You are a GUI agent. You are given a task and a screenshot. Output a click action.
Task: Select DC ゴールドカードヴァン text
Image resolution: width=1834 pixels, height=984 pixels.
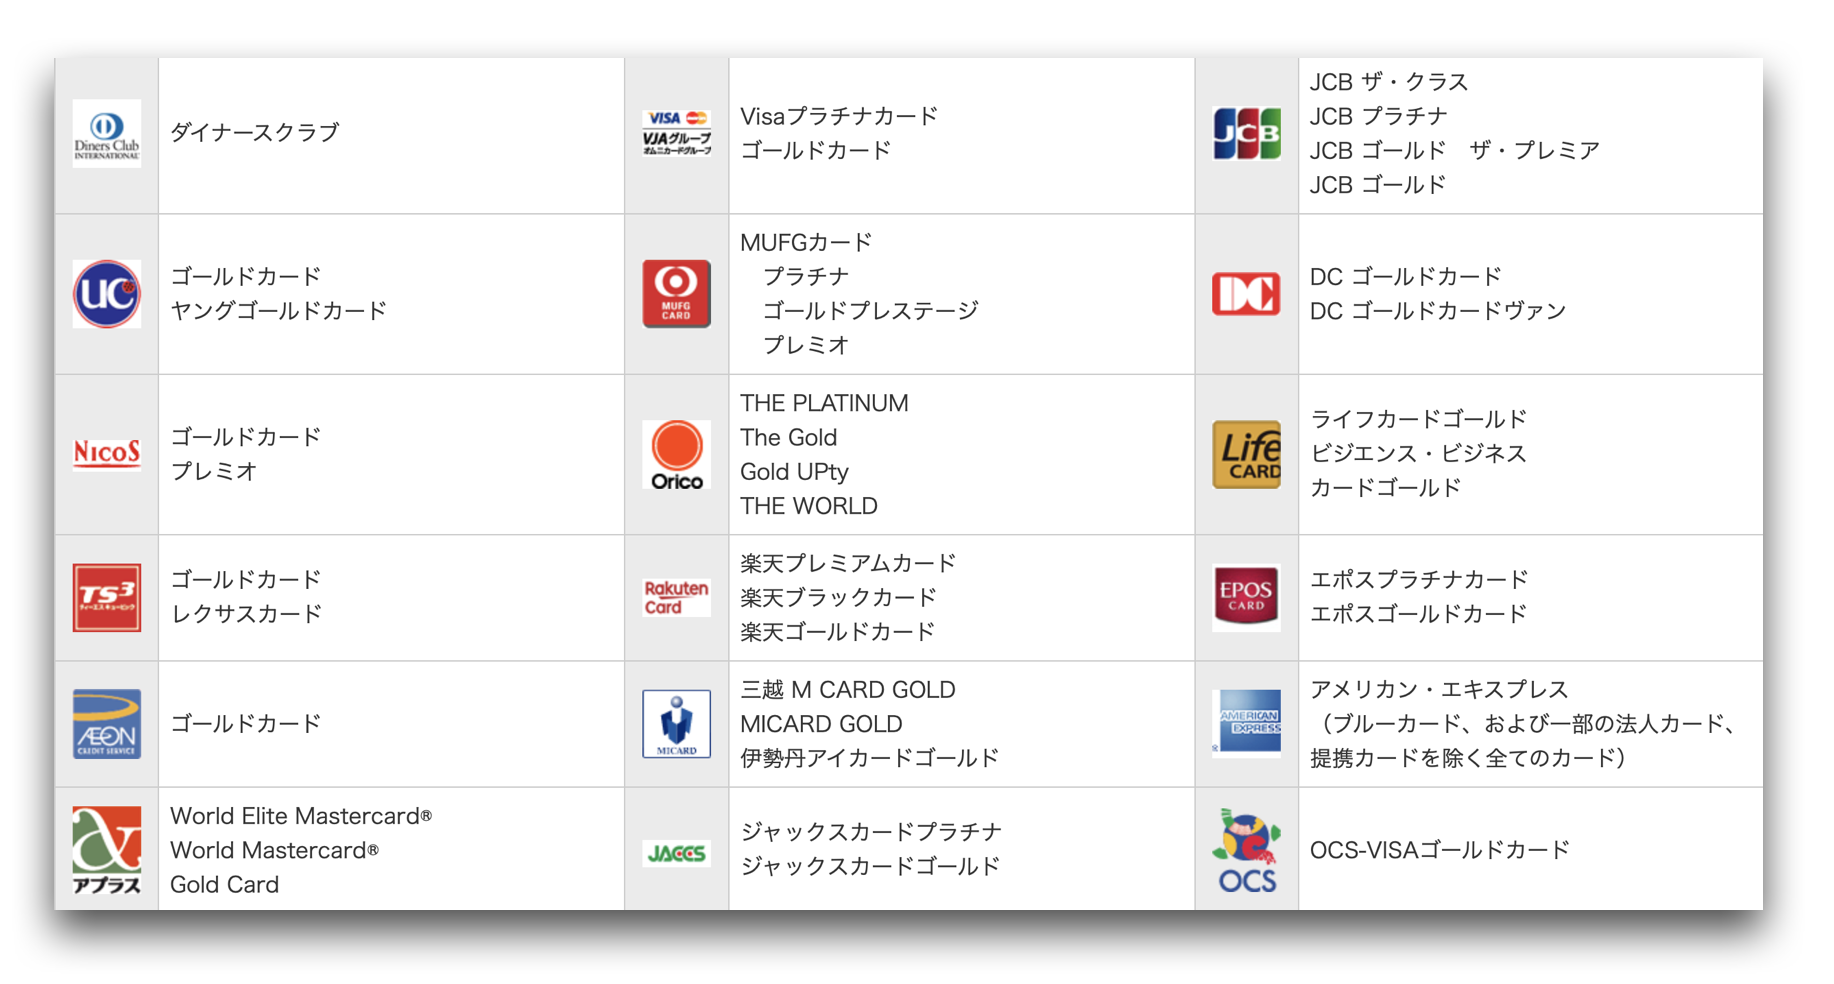point(1438,311)
